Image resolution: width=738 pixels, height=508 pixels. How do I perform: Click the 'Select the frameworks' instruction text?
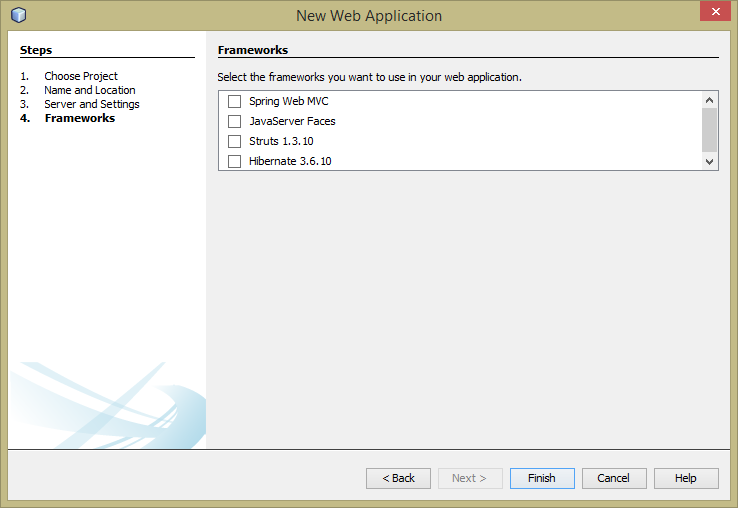point(369,77)
